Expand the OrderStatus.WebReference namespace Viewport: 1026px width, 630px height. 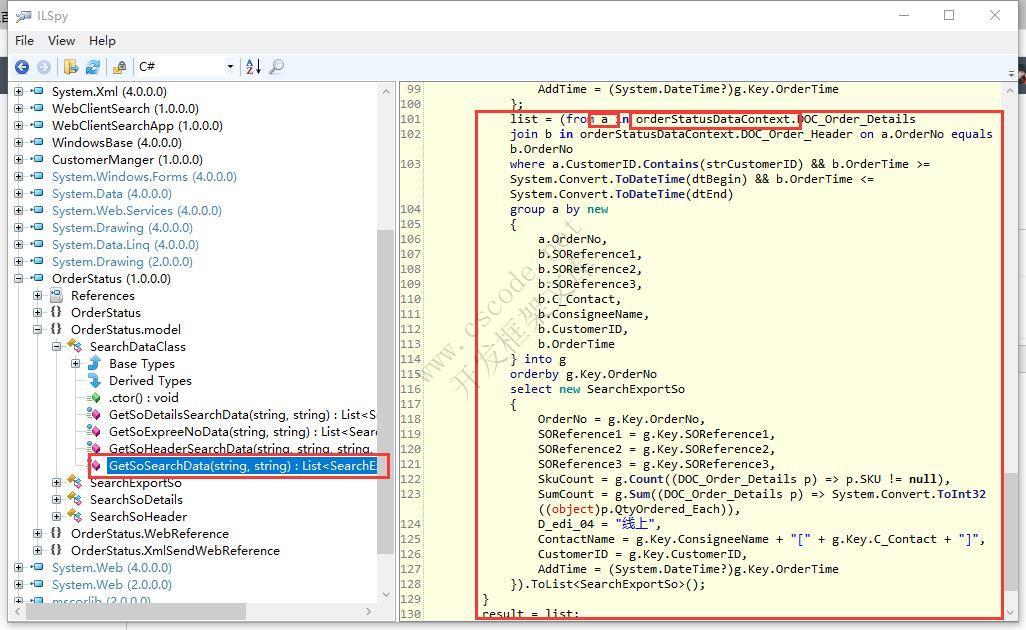click(38, 534)
